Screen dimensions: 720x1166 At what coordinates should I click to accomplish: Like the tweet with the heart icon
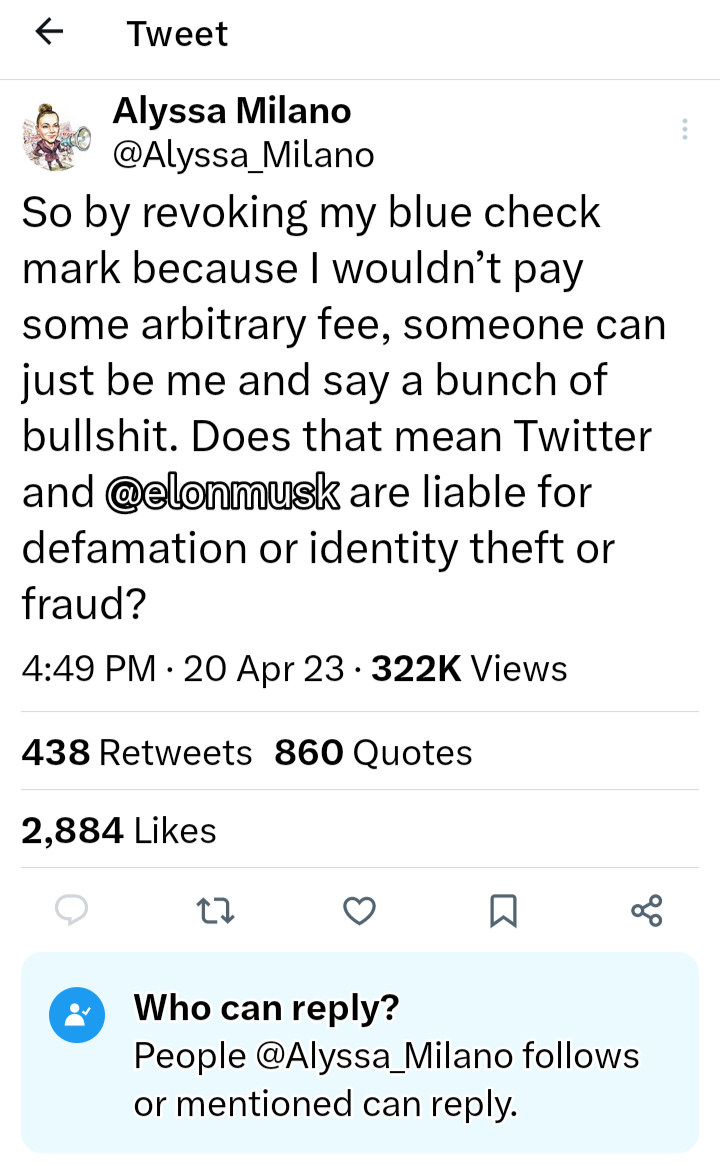coord(359,910)
